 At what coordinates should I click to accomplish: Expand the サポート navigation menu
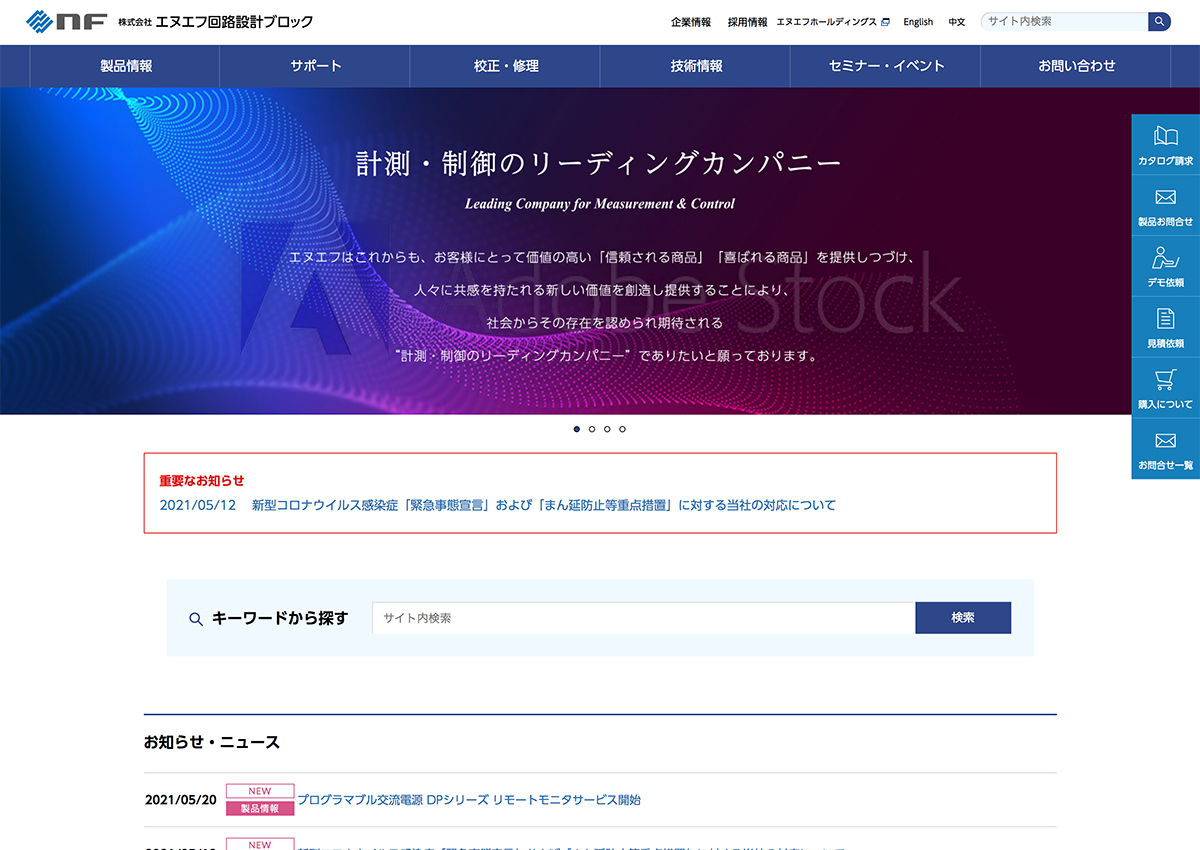tap(316, 66)
